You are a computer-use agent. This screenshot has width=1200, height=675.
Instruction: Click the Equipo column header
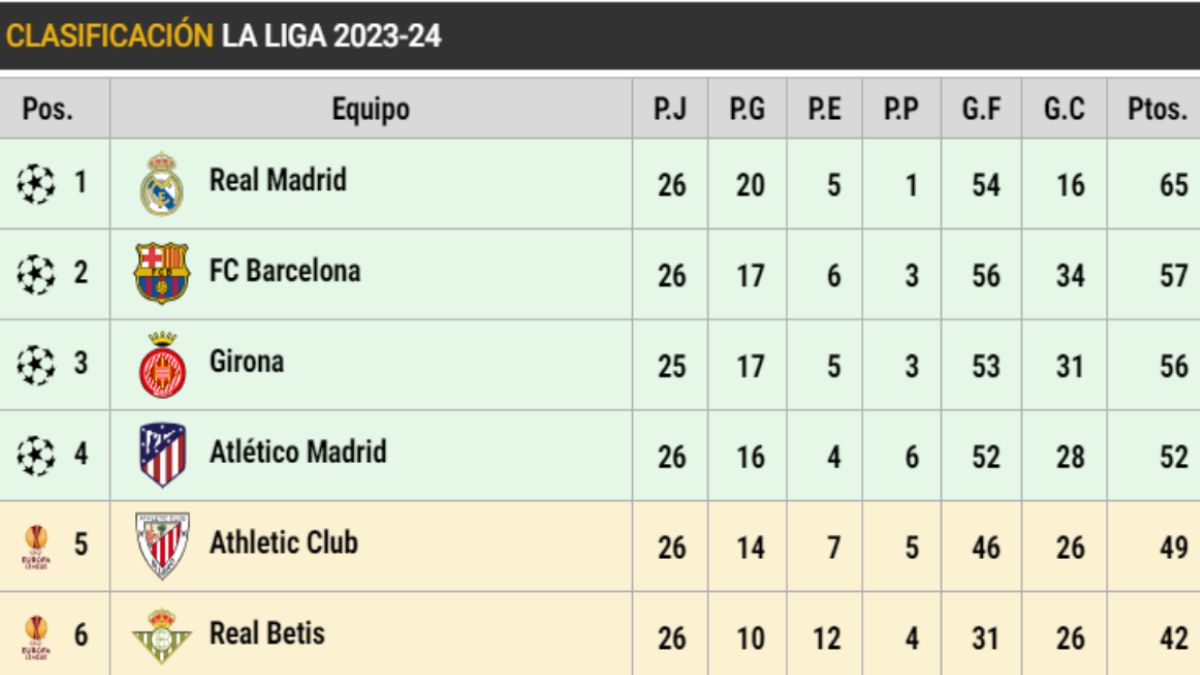click(371, 109)
